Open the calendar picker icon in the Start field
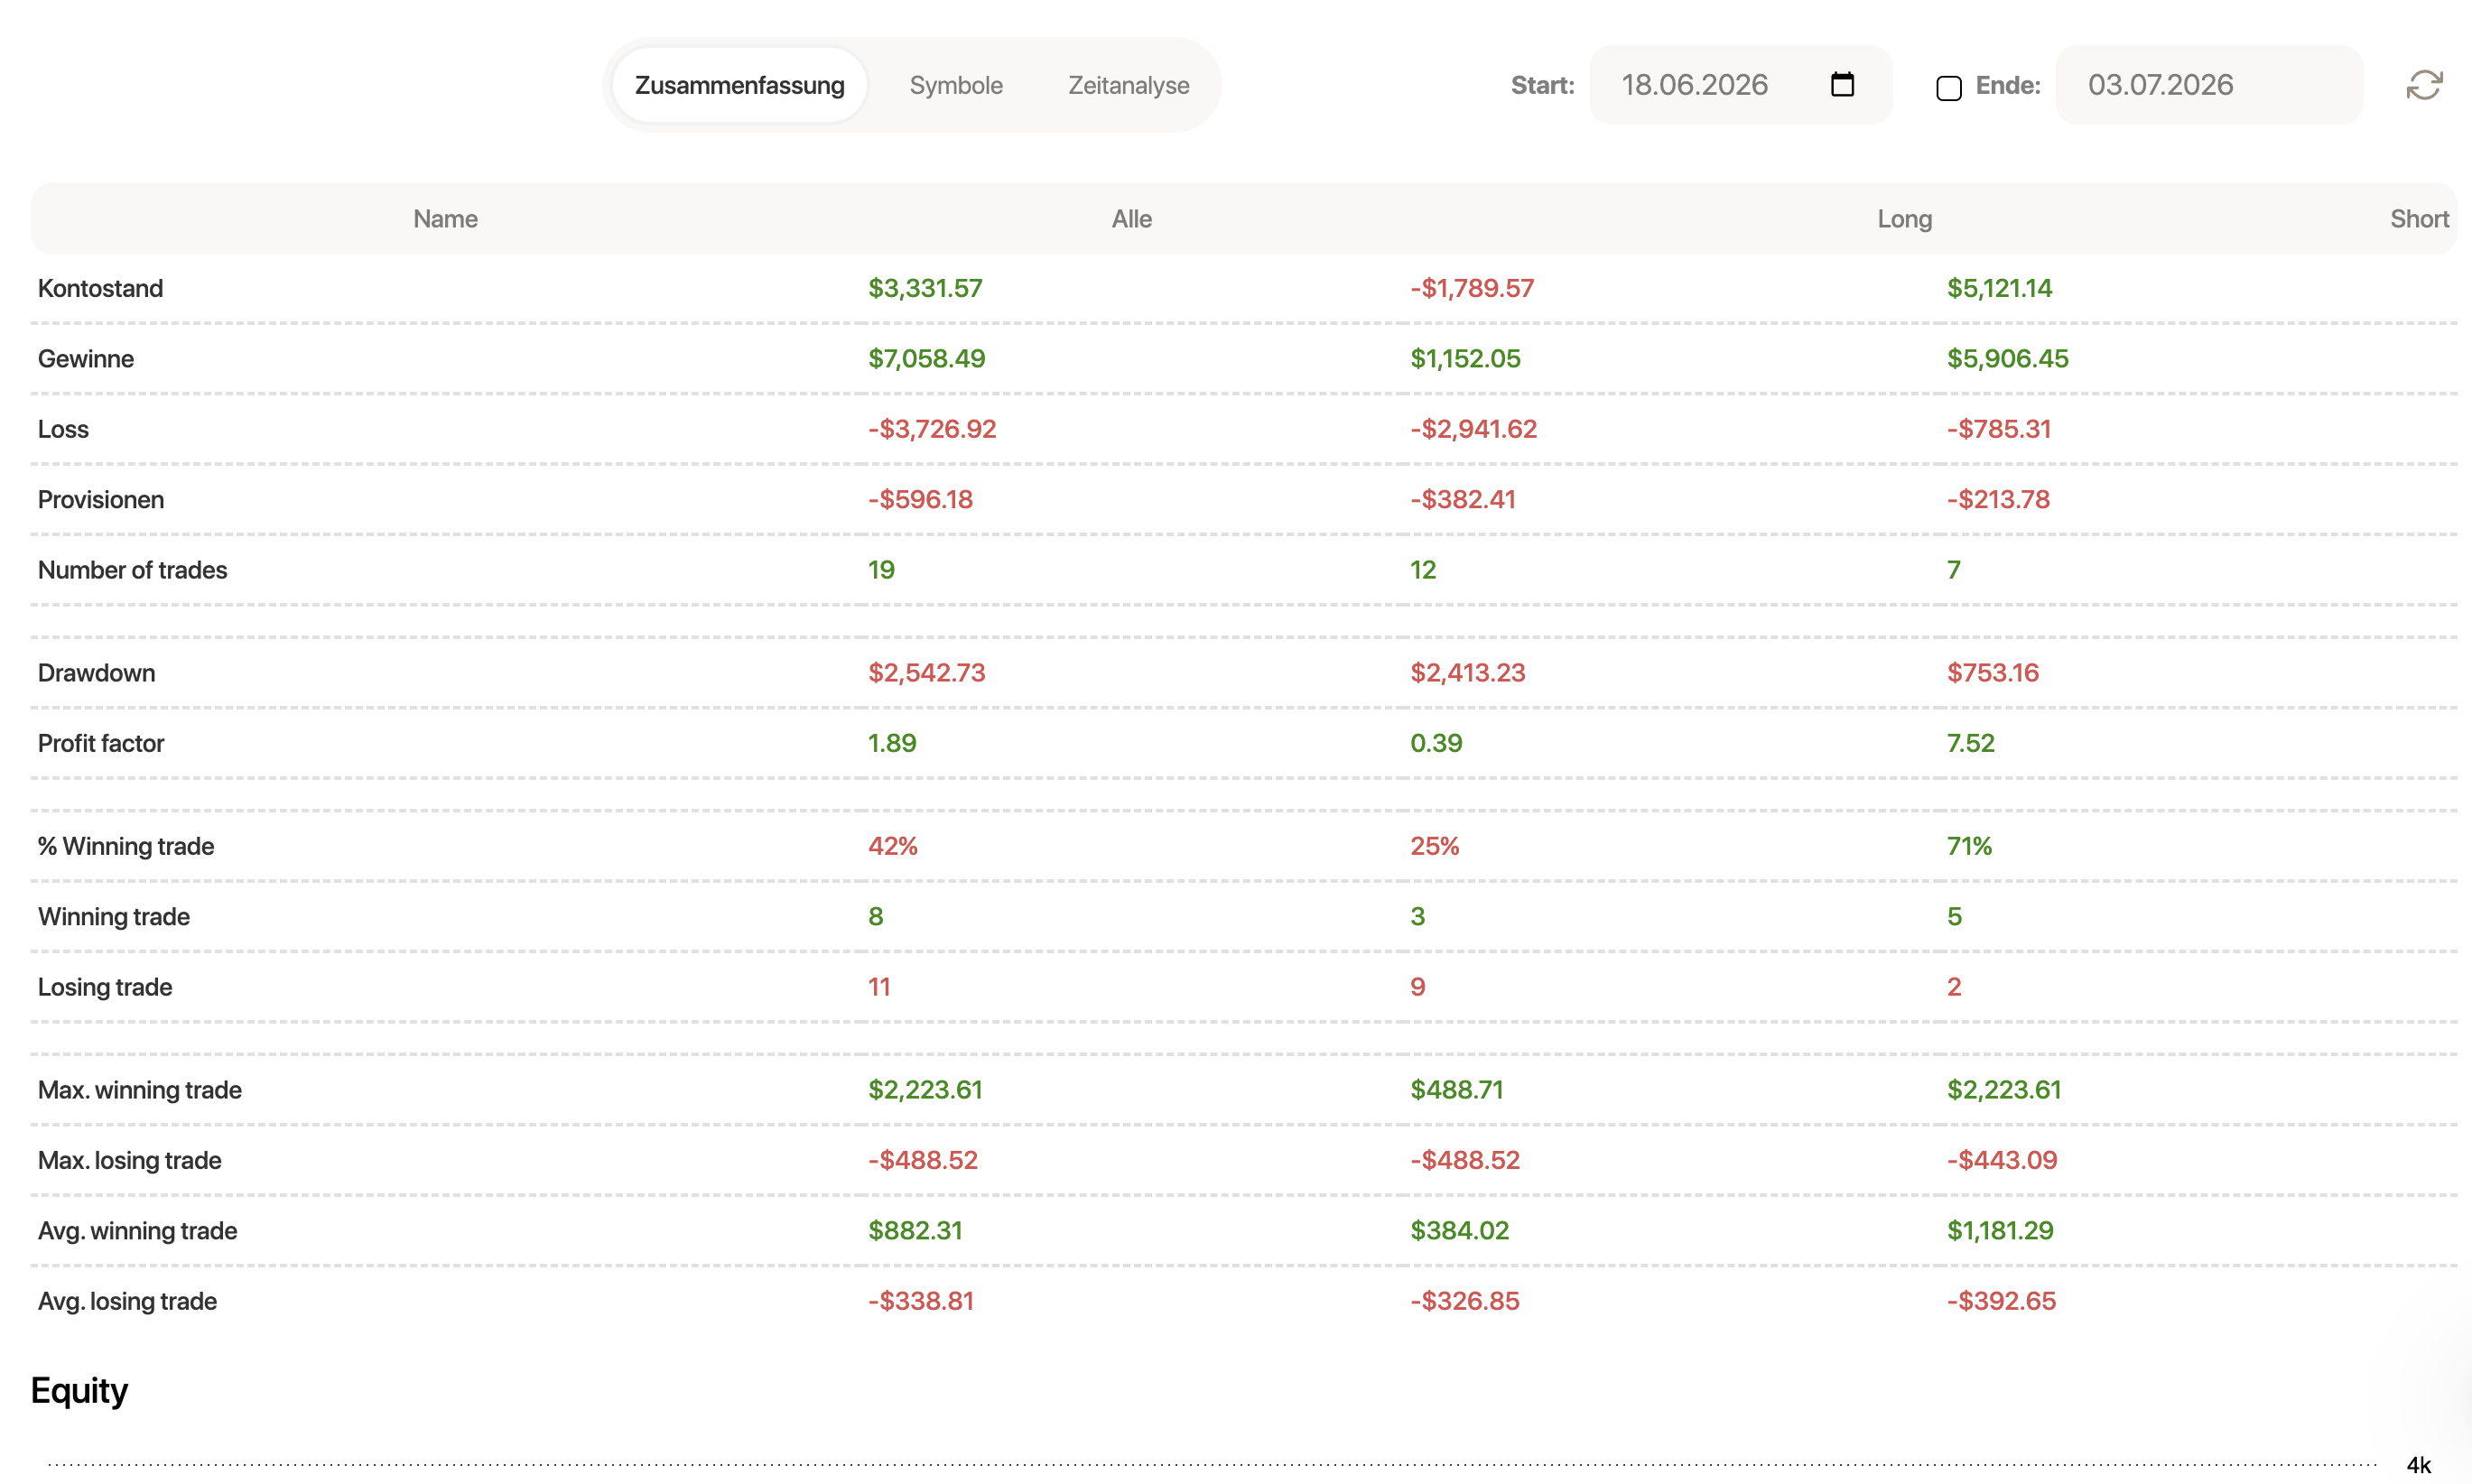 (x=1842, y=84)
